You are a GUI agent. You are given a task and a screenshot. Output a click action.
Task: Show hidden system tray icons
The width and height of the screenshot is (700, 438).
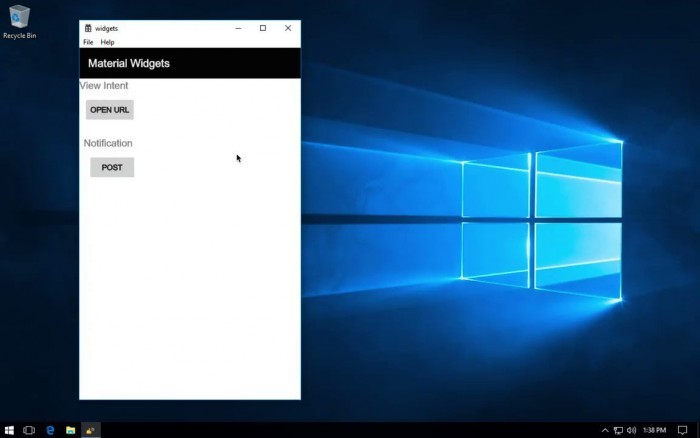click(x=605, y=430)
